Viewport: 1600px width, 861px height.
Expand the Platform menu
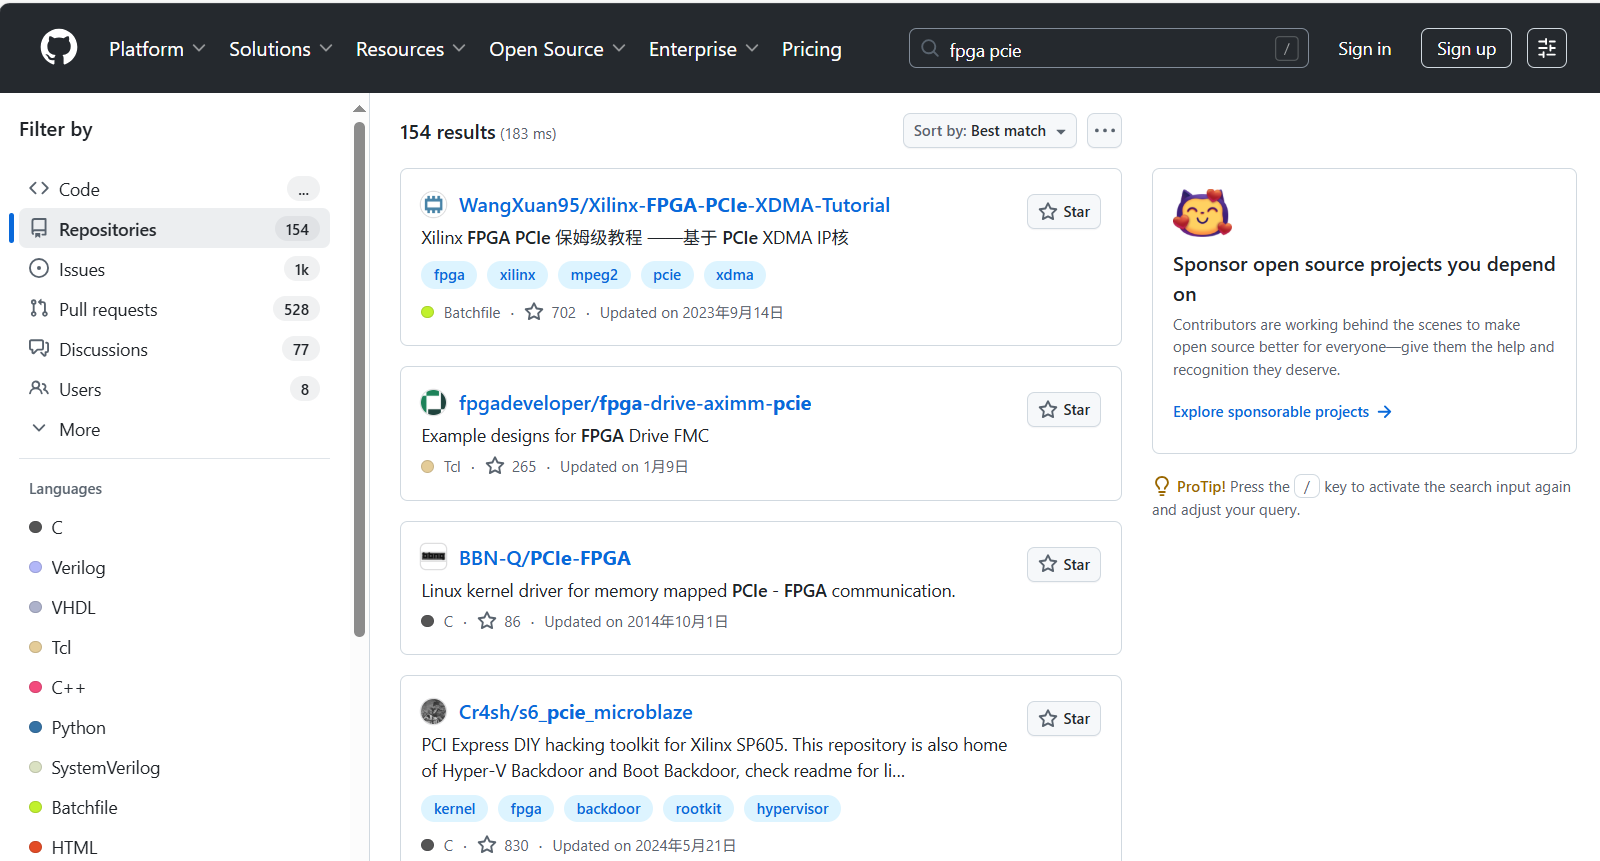click(157, 49)
